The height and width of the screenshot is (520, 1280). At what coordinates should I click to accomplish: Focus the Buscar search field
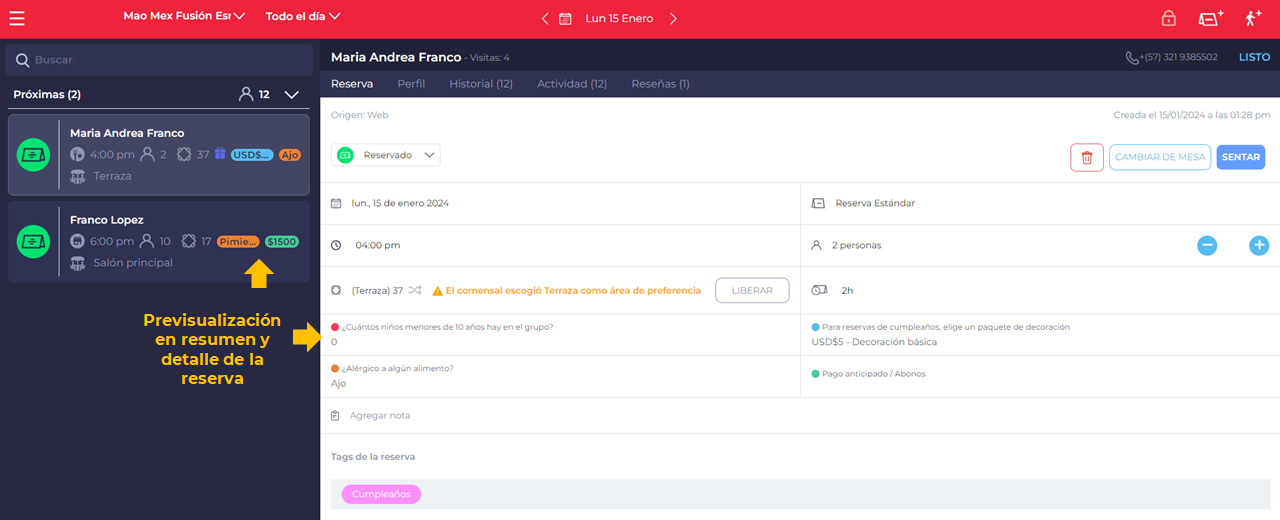(x=159, y=60)
